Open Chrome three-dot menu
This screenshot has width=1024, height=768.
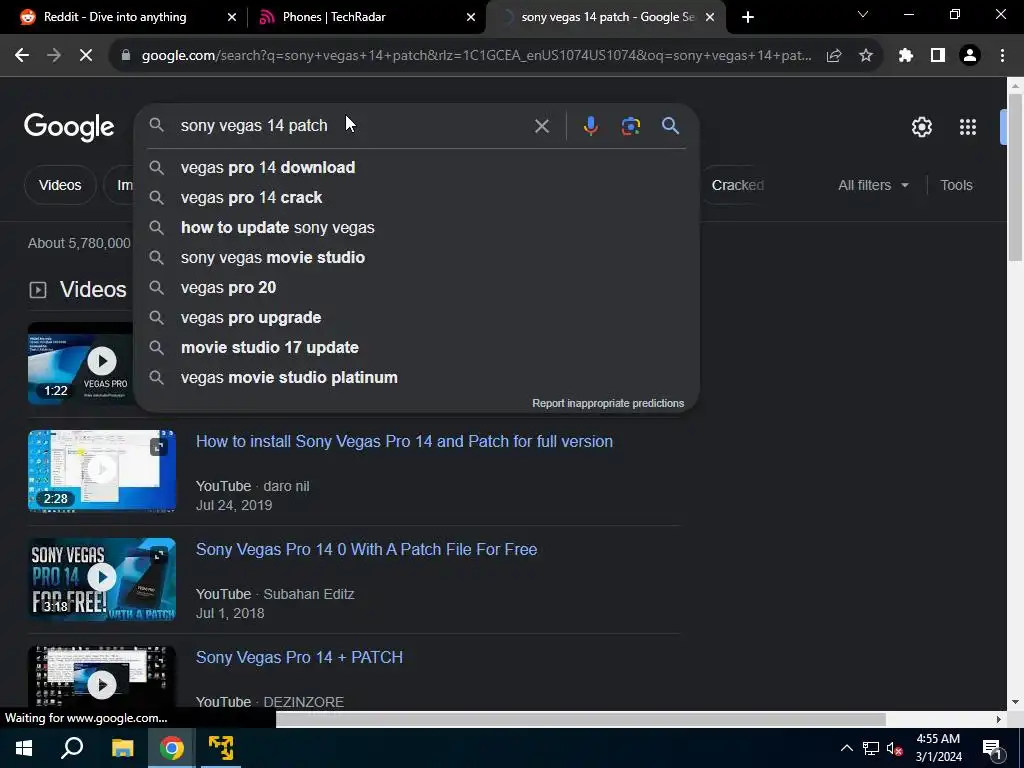1002,56
